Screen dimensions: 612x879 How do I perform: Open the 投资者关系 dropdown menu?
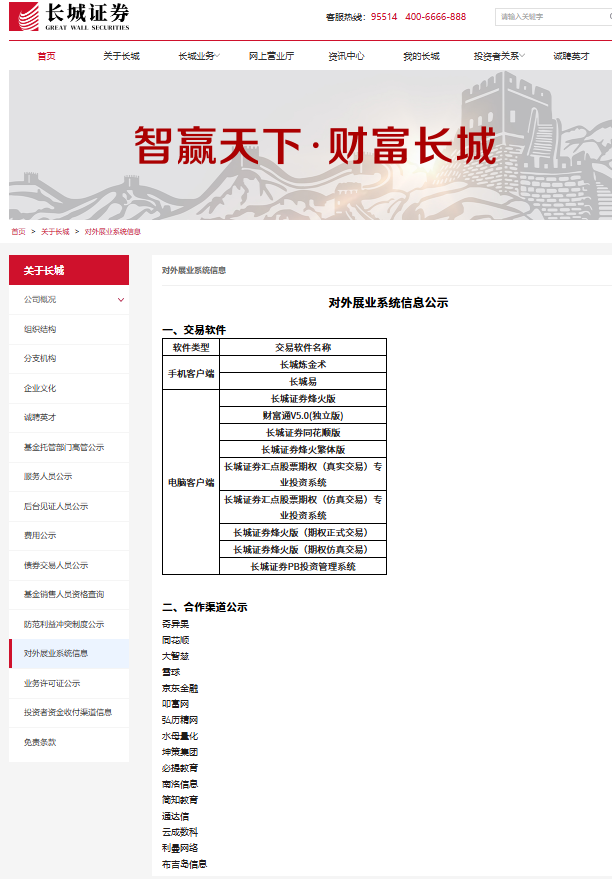tap(499, 56)
